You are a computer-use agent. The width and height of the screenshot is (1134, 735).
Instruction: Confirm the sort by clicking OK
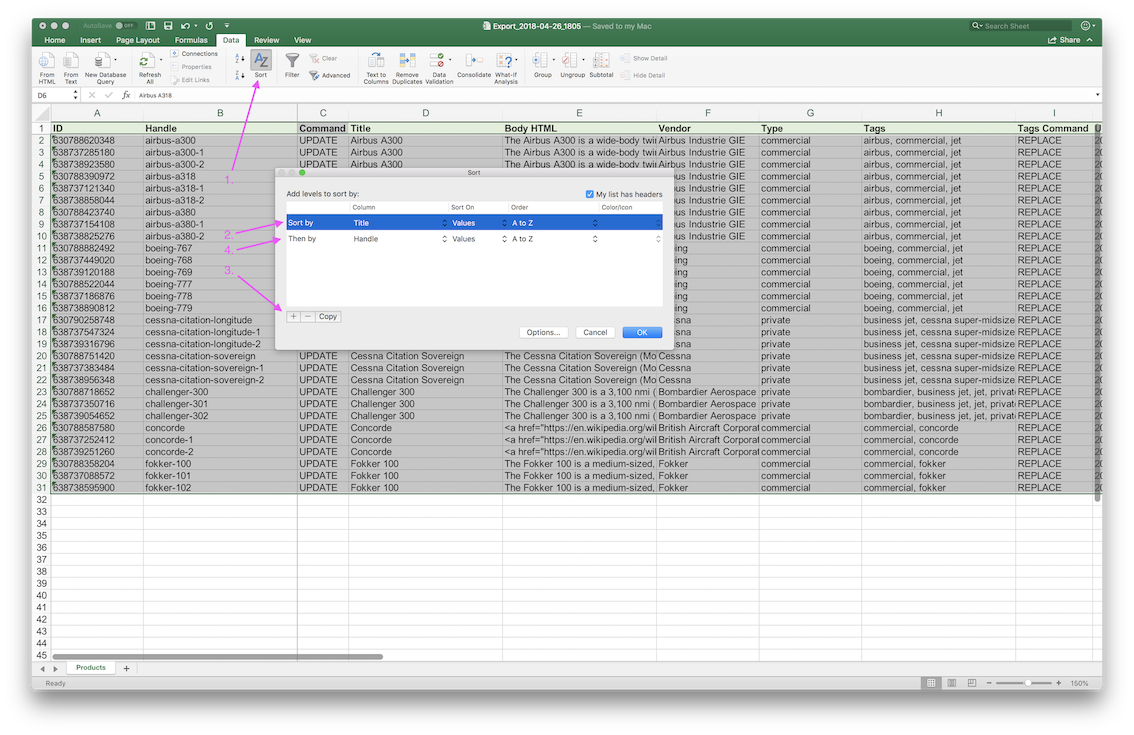pyautogui.click(x=641, y=332)
